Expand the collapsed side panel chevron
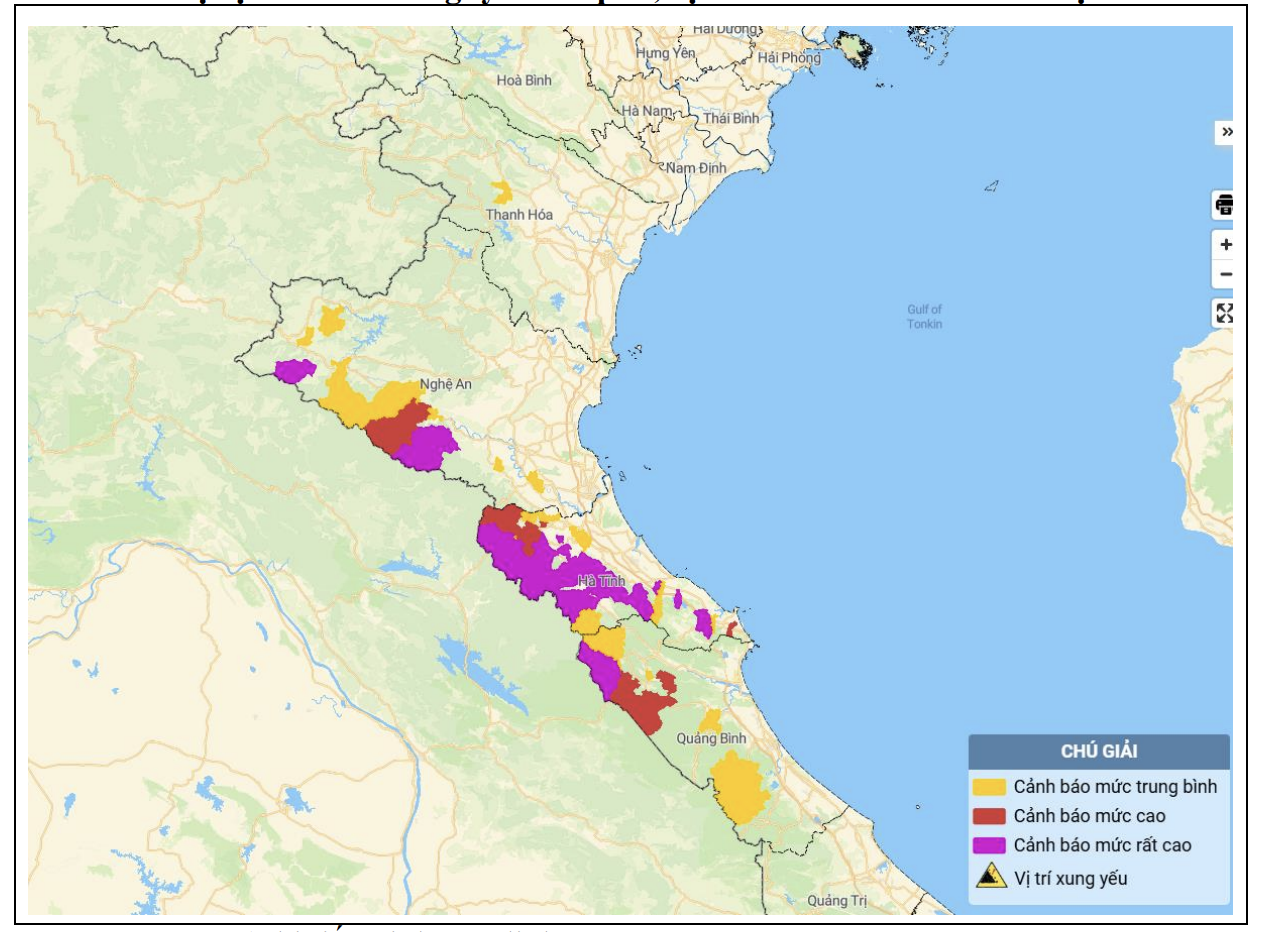 click(1225, 132)
